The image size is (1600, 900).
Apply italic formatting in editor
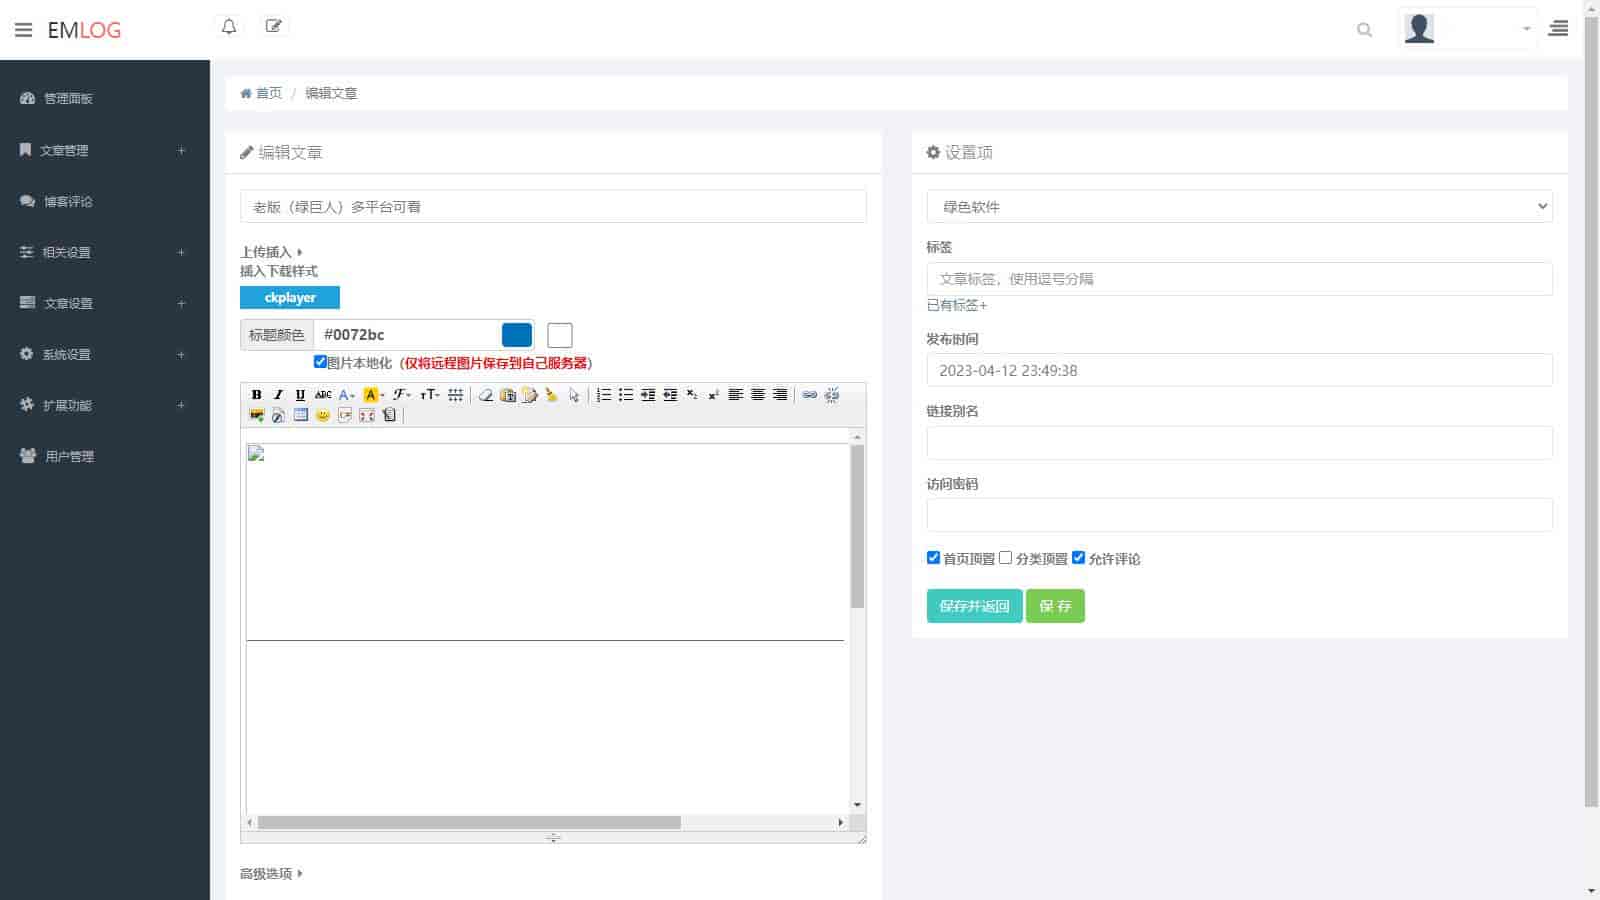(278, 395)
